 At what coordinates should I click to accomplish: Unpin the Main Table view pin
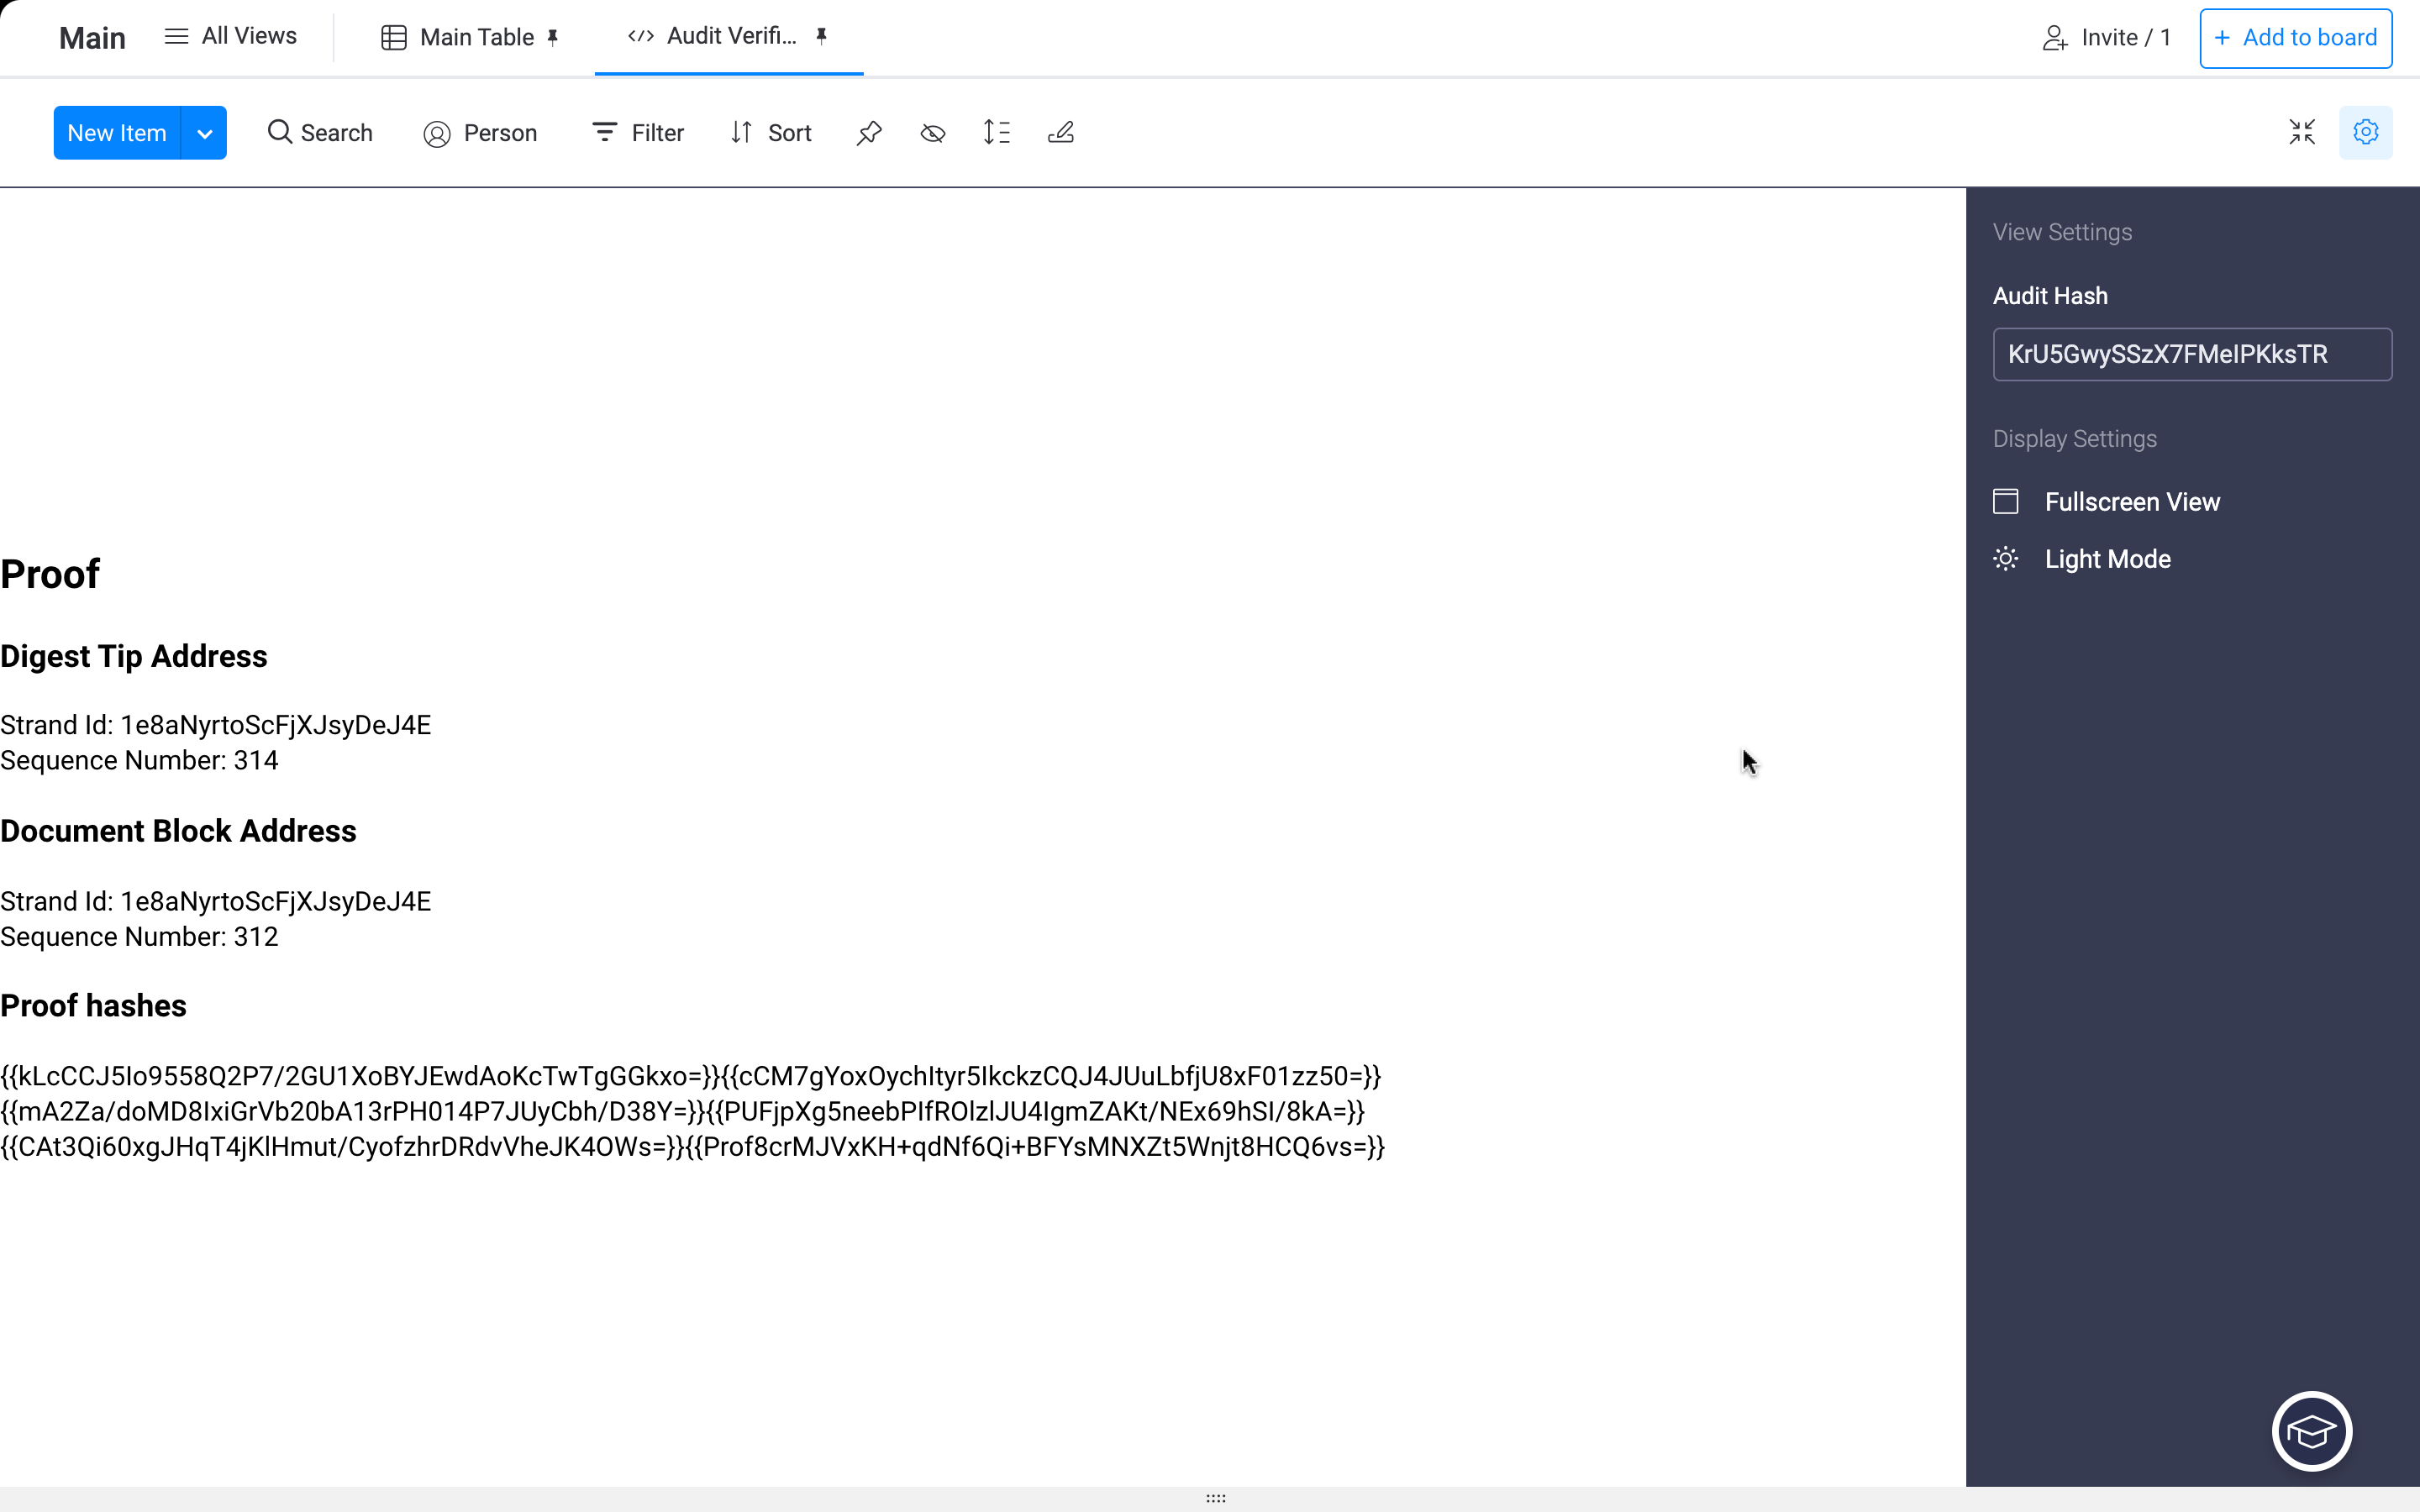click(x=553, y=37)
